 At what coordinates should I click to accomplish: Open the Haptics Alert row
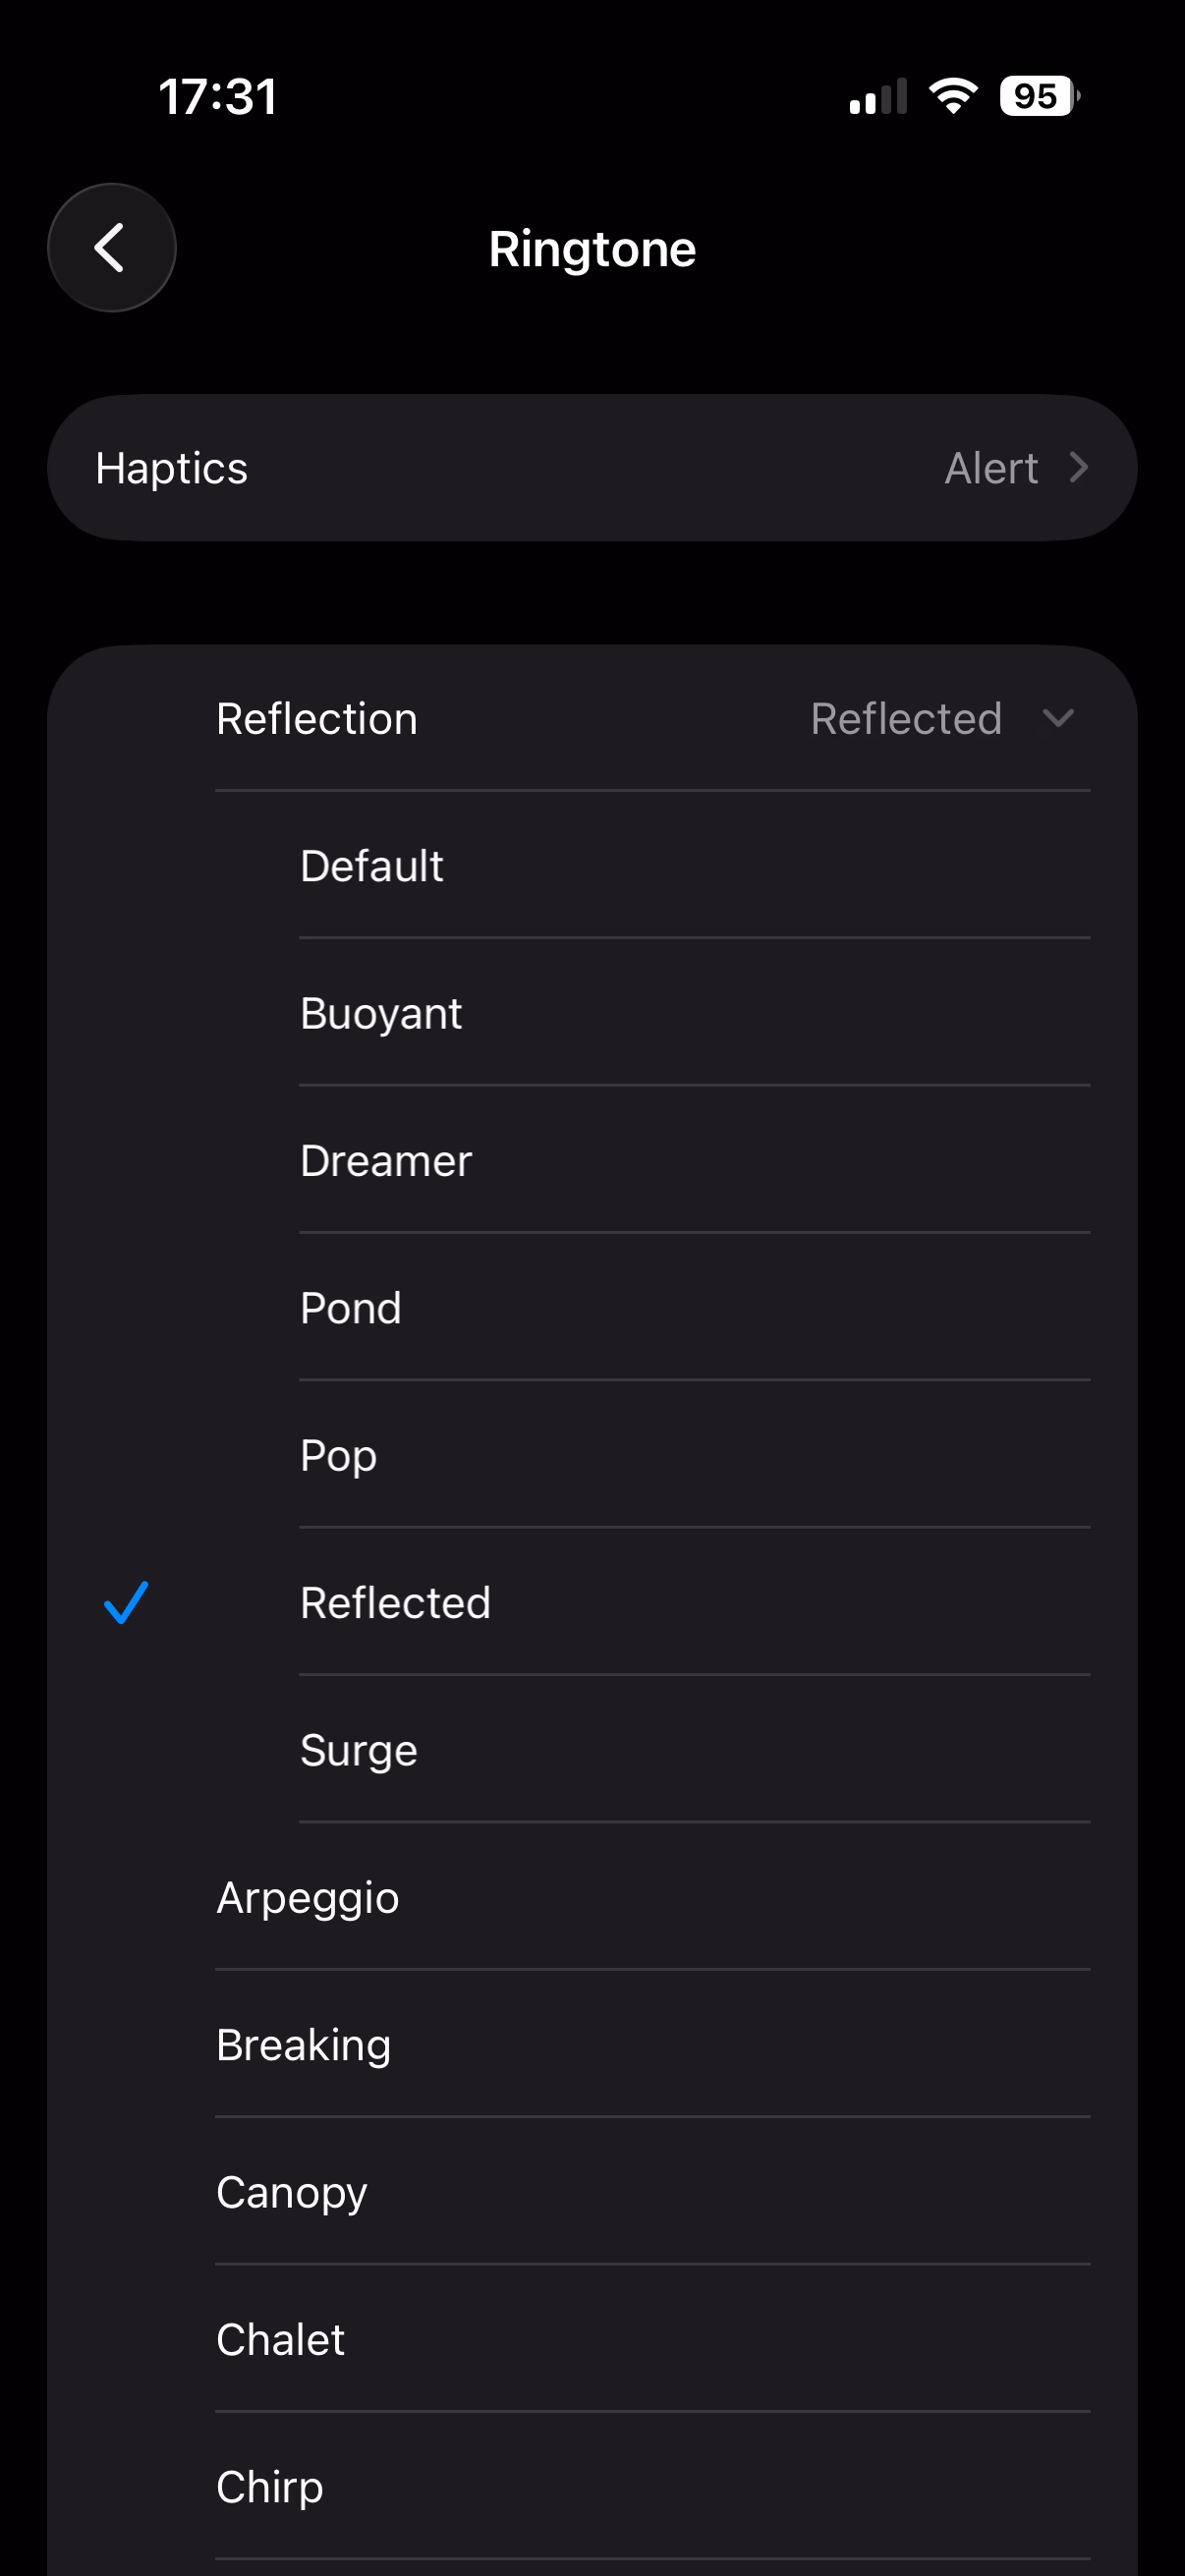click(x=592, y=468)
